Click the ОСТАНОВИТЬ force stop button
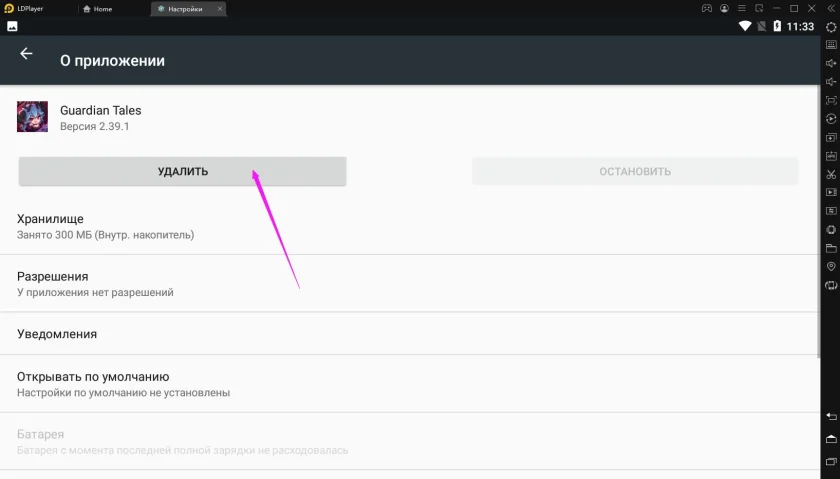This screenshot has width=840, height=479. tap(635, 171)
